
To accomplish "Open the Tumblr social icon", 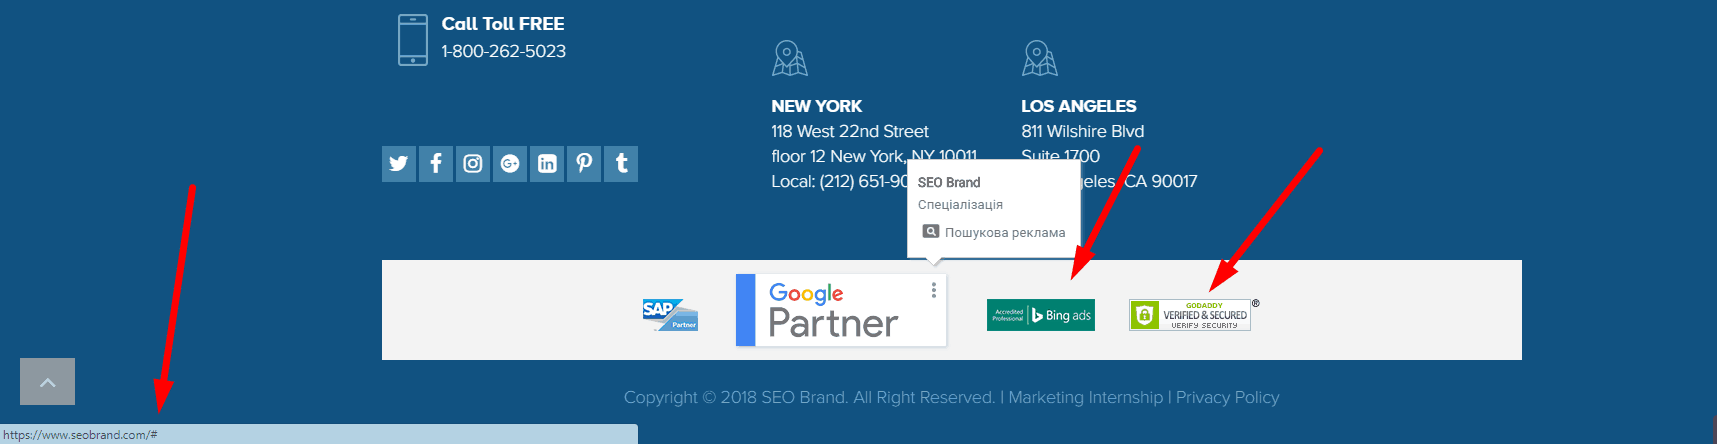I will pos(621,164).
